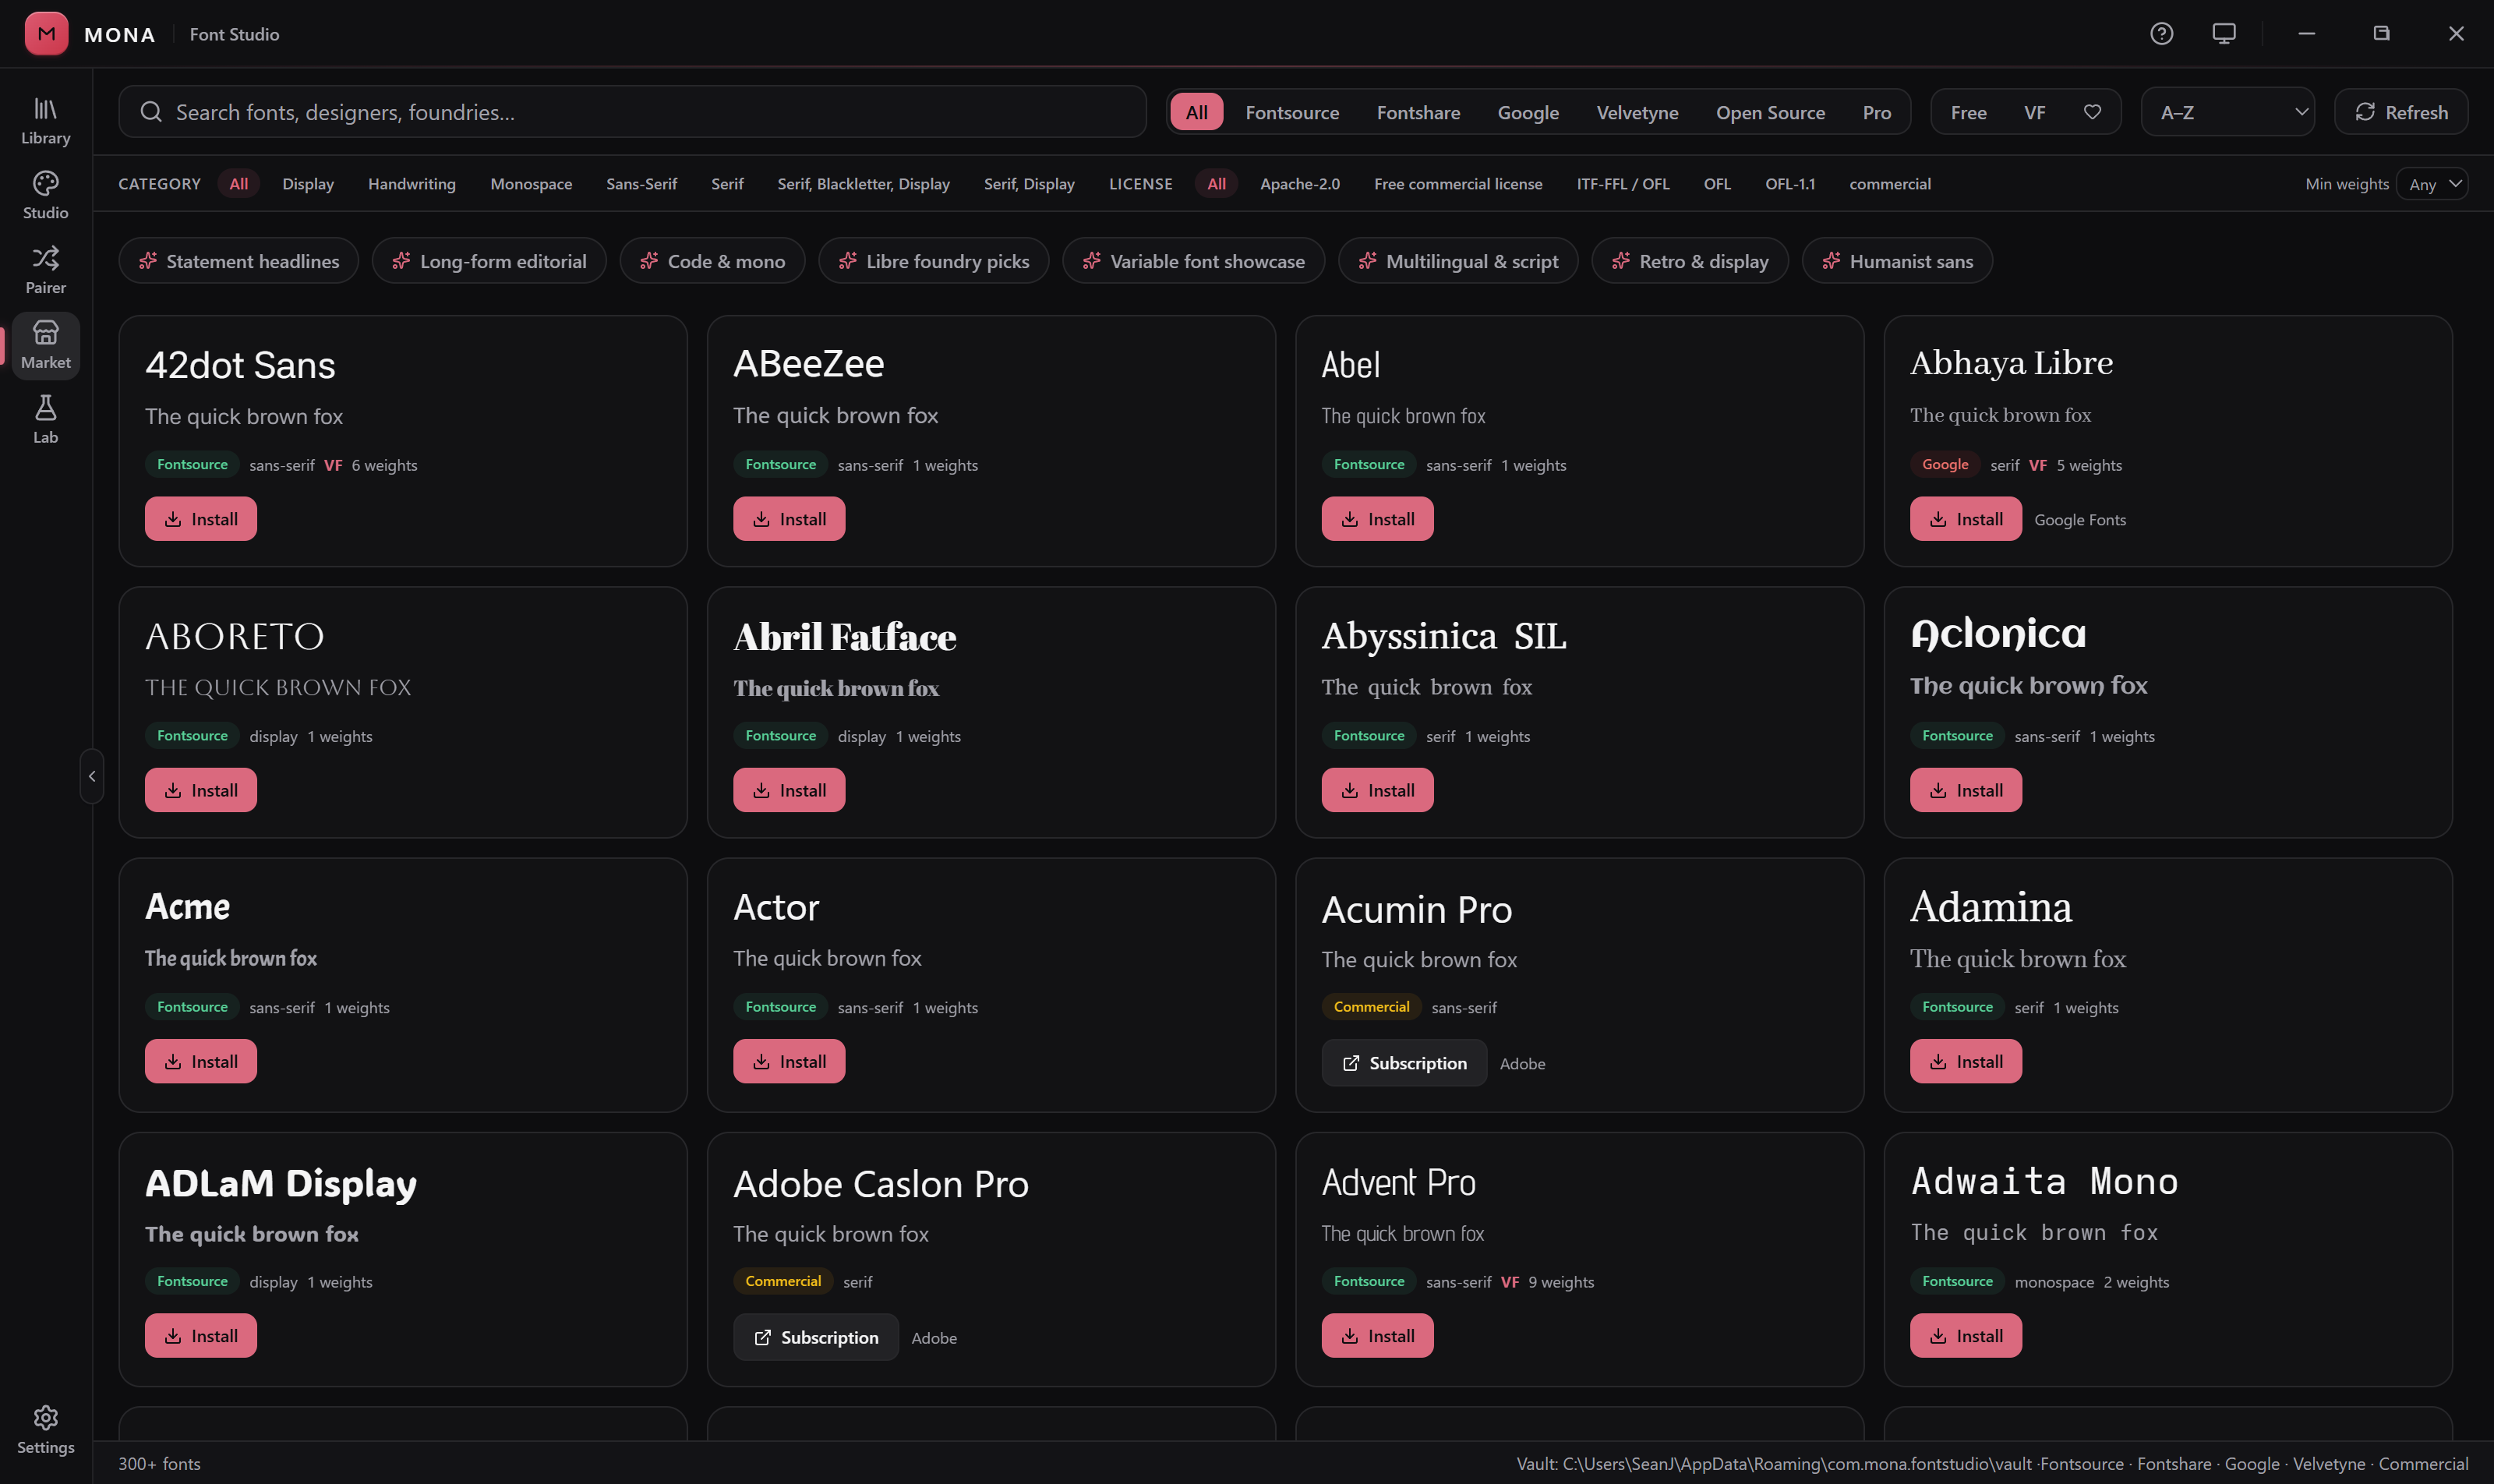
Task: Click the Vault path in status bar
Action: 1773,1464
